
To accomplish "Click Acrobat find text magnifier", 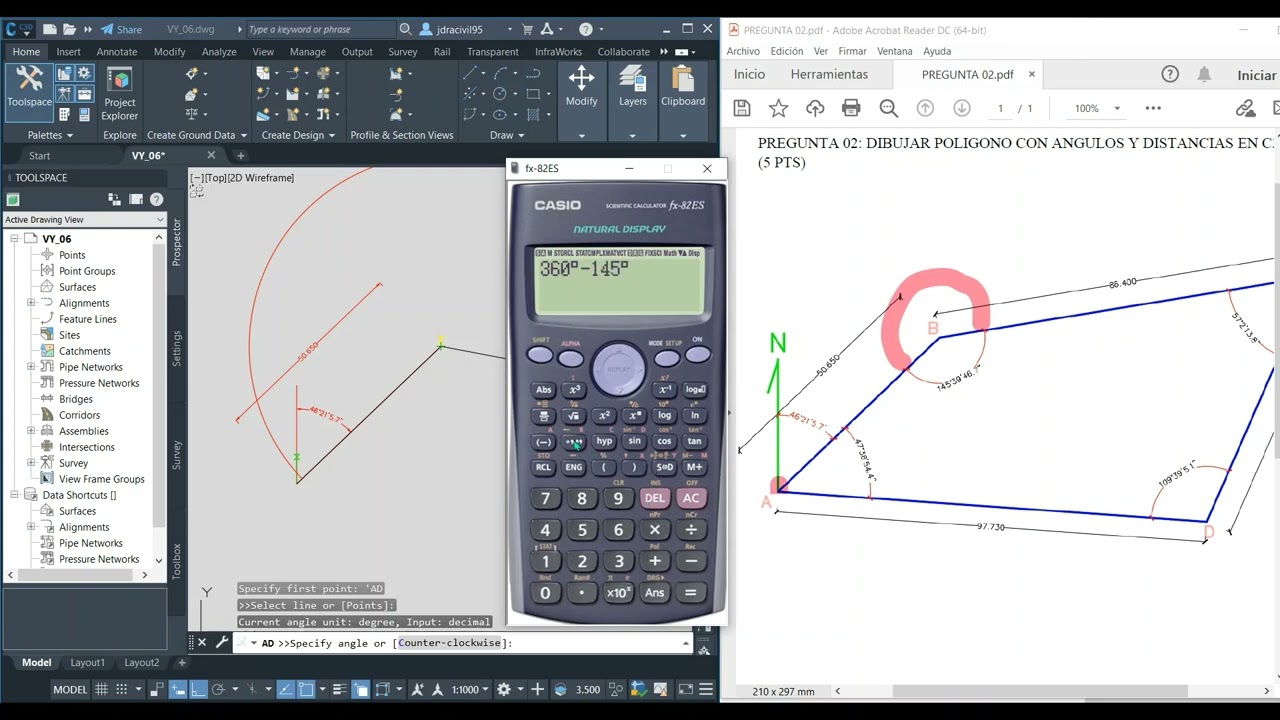I will click(888, 108).
